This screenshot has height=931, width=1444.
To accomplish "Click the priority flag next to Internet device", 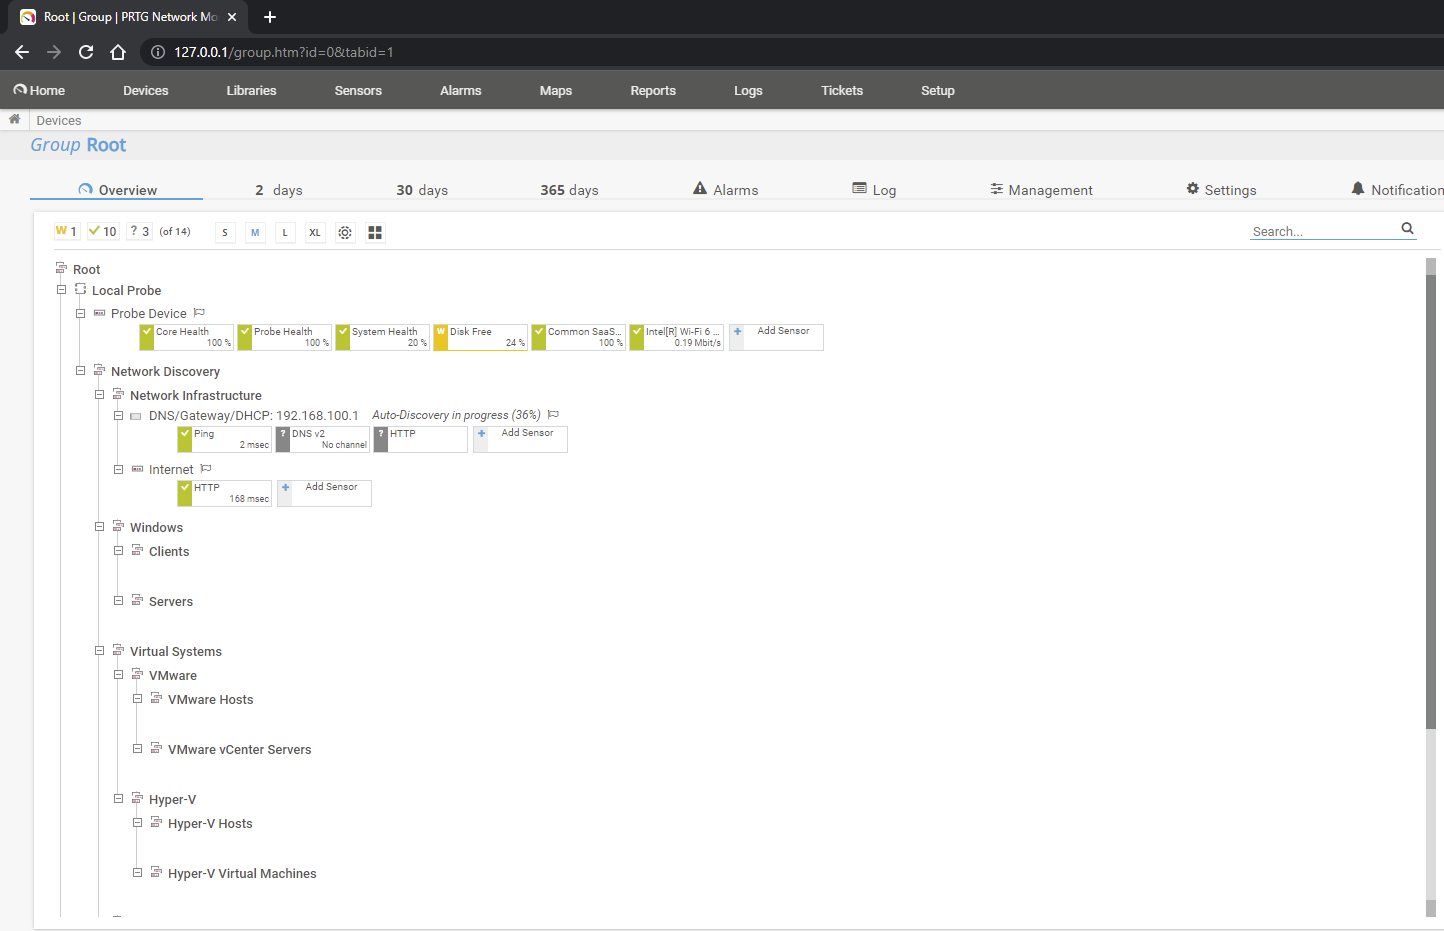I will (206, 468).
